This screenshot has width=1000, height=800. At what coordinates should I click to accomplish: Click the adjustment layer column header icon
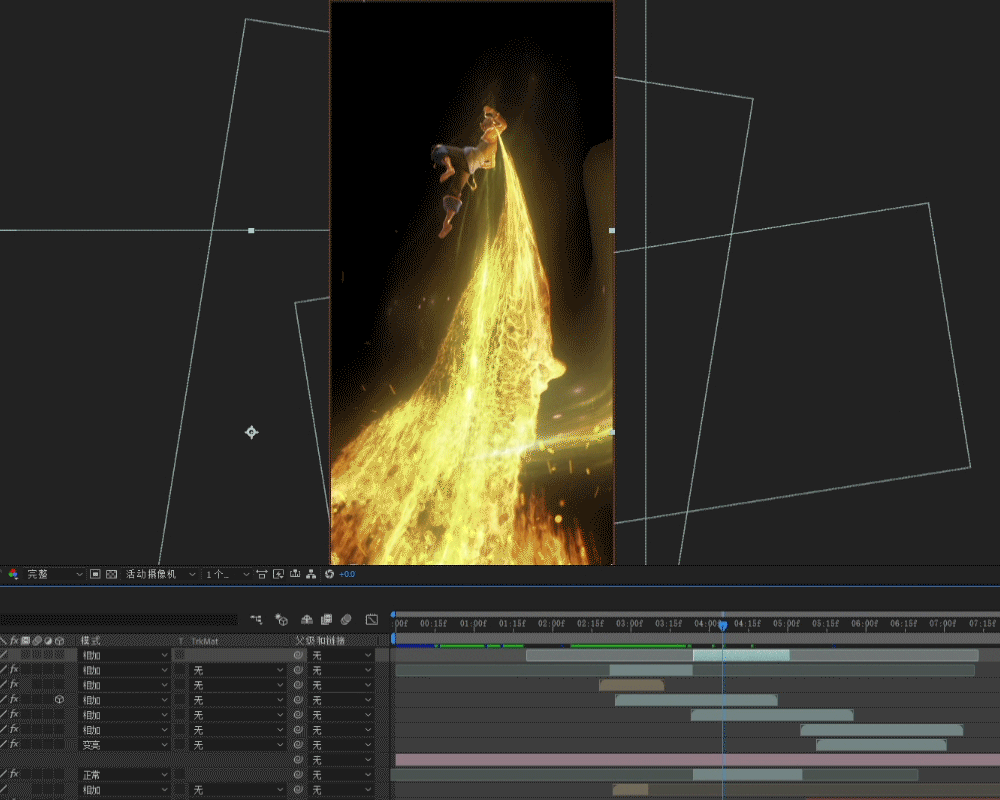pyautogui.click(x=48, y=641)
